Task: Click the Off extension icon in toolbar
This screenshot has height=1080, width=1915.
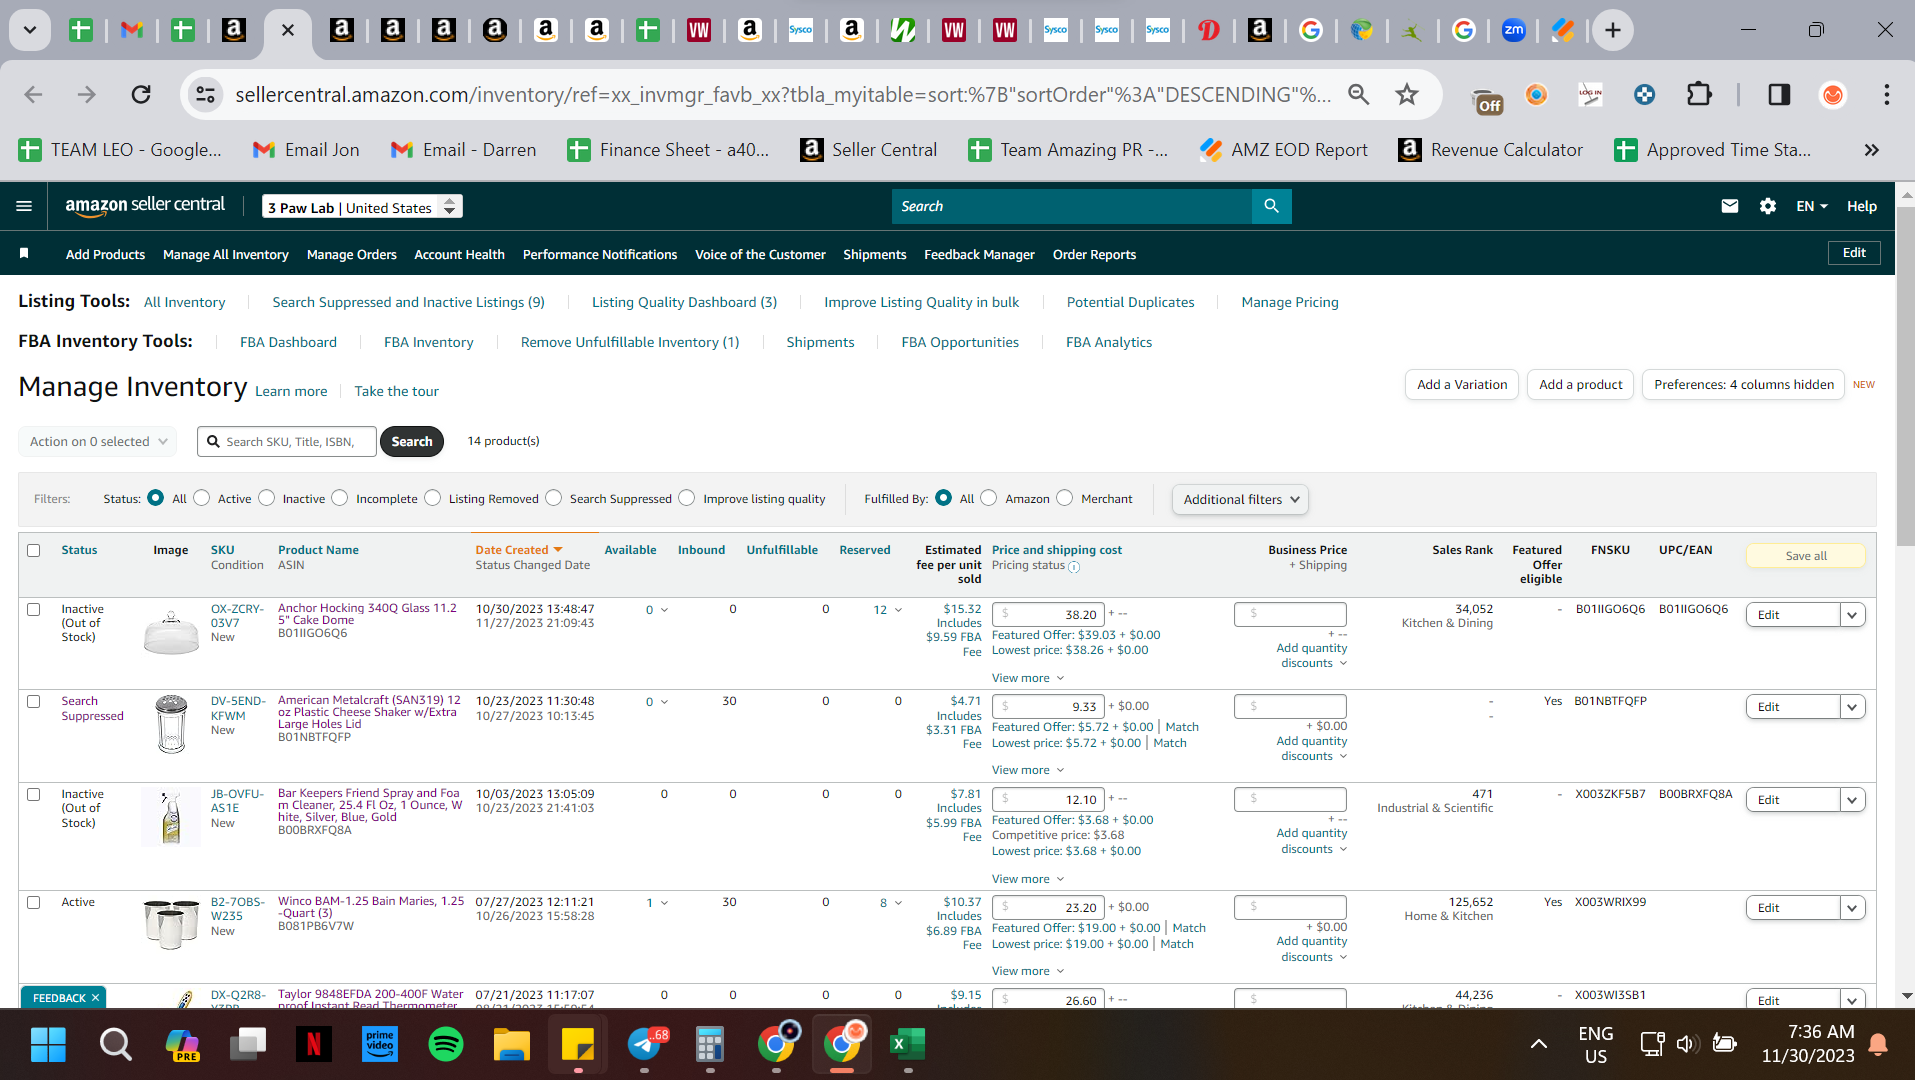Action: 1488,99
